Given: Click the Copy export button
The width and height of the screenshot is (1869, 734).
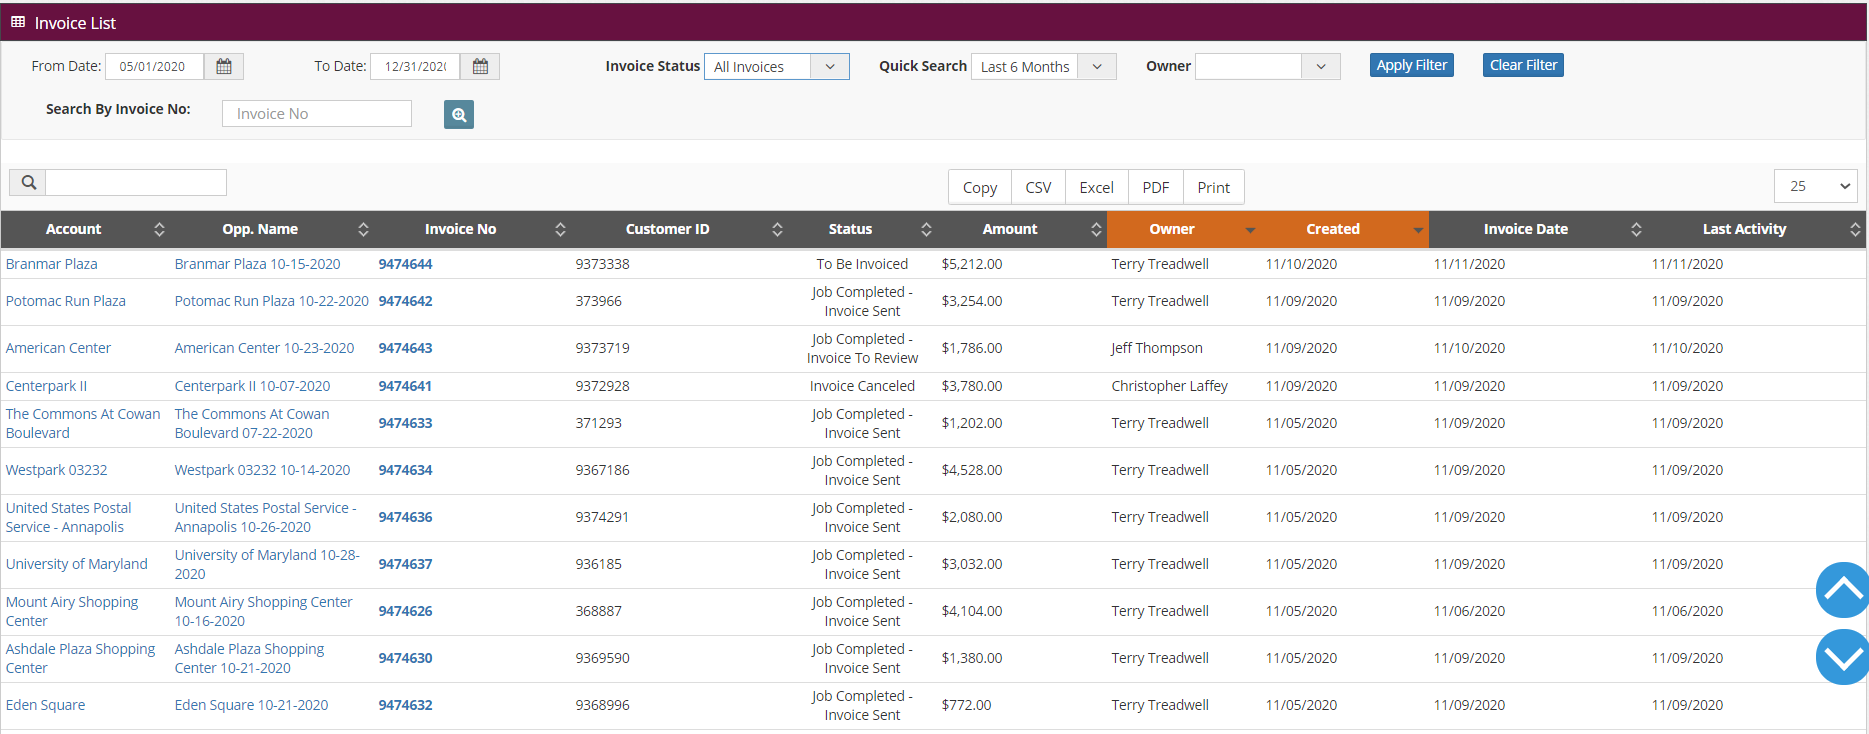Looking at the screenshot, I should 980,187.
